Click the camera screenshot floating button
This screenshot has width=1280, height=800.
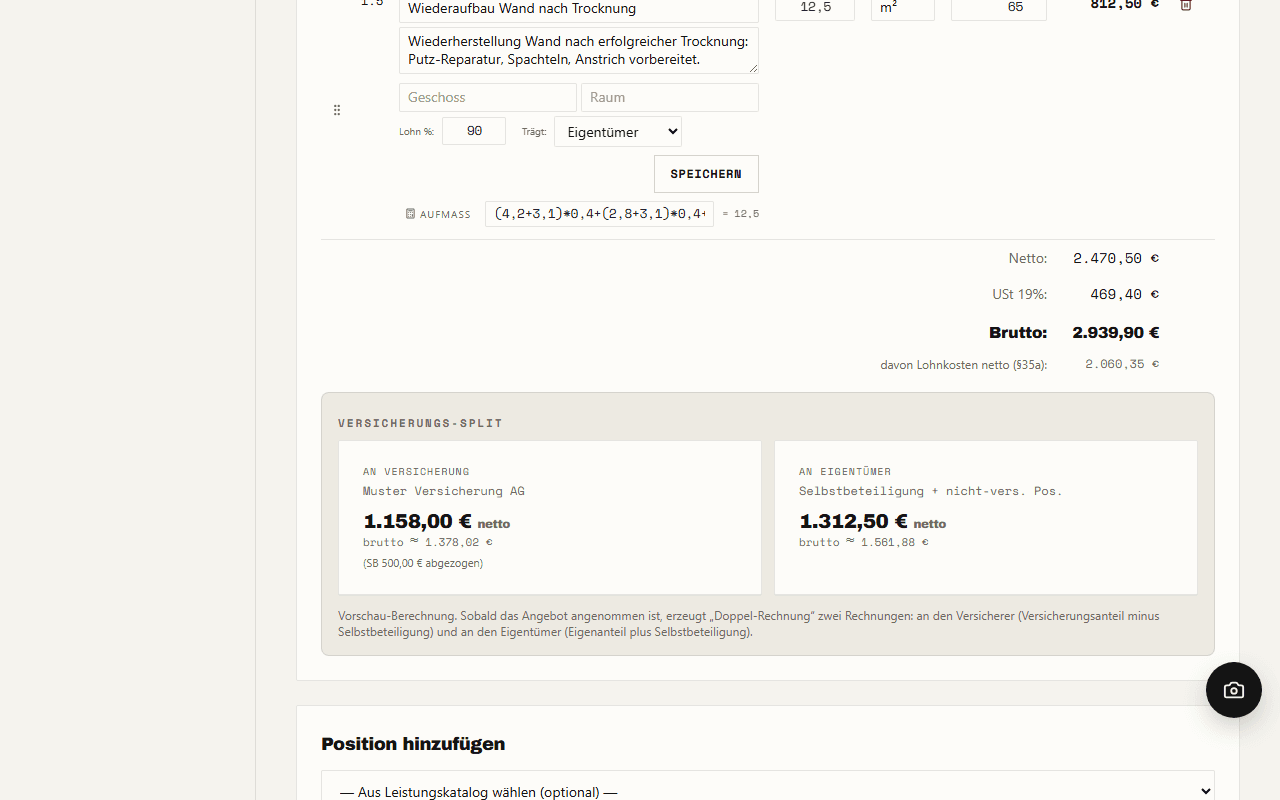point(1233,690)
